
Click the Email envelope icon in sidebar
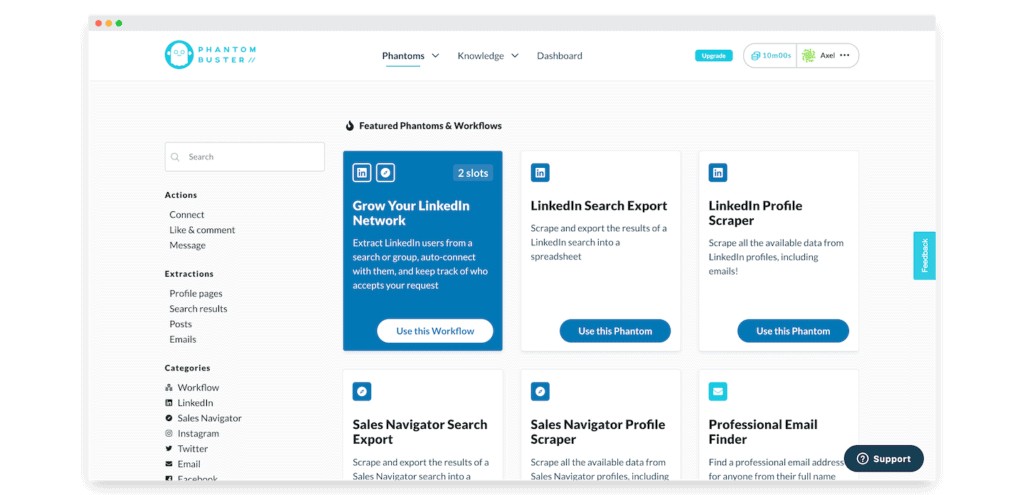tap(168, 464)
